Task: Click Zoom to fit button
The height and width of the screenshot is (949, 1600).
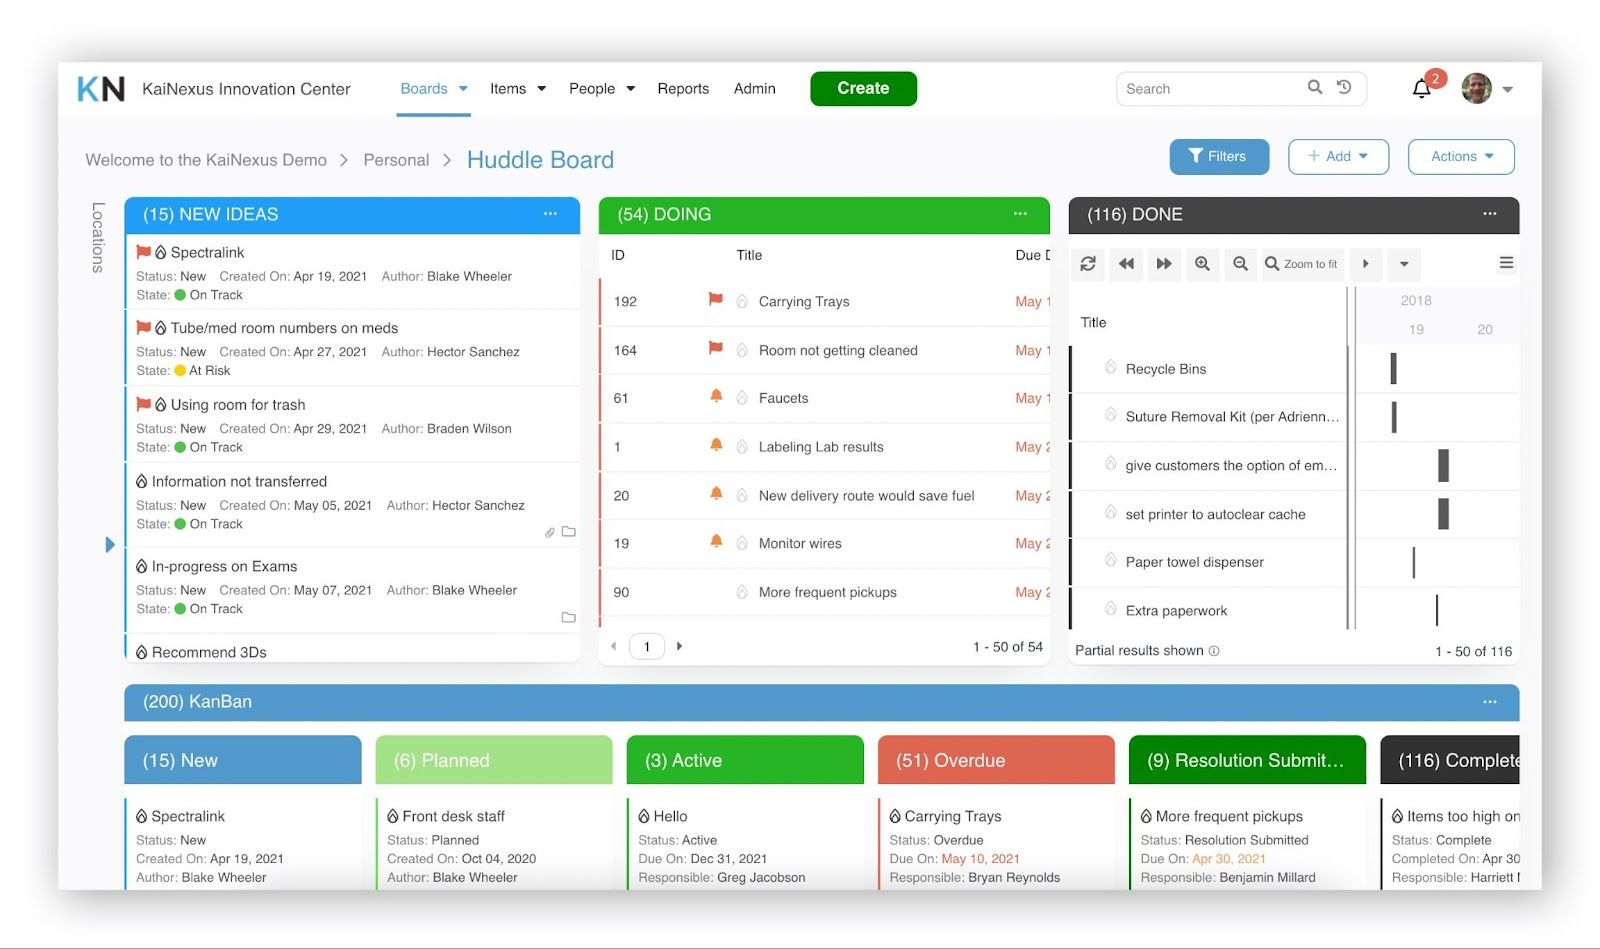Action: [1302, 264]
